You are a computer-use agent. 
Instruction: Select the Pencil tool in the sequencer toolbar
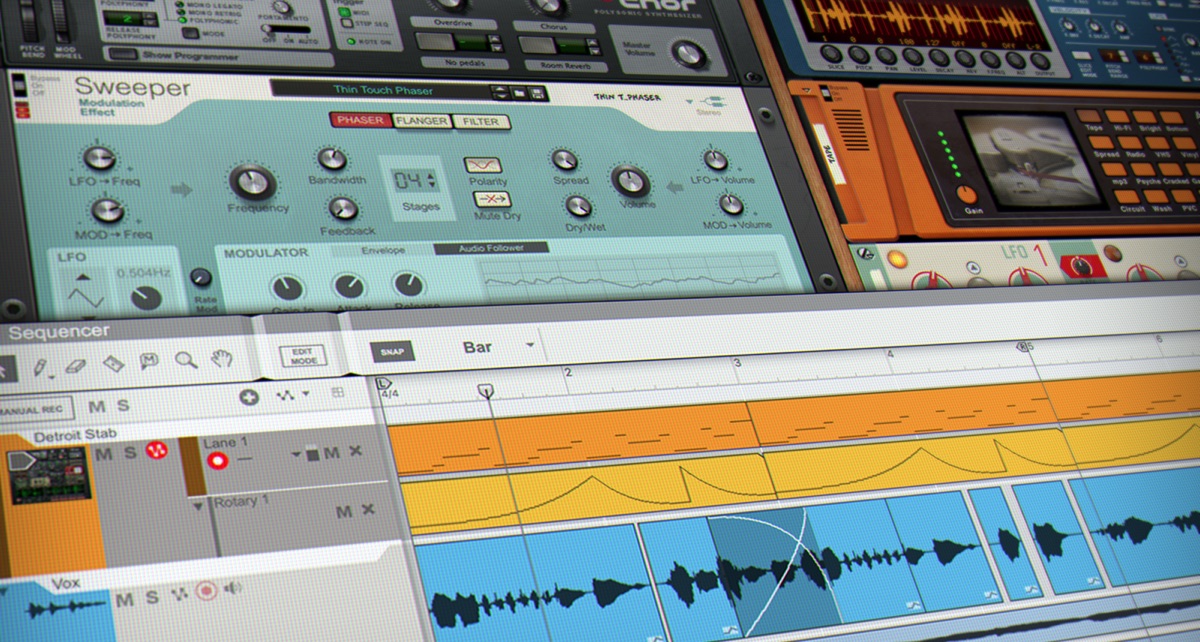(40, 365)
